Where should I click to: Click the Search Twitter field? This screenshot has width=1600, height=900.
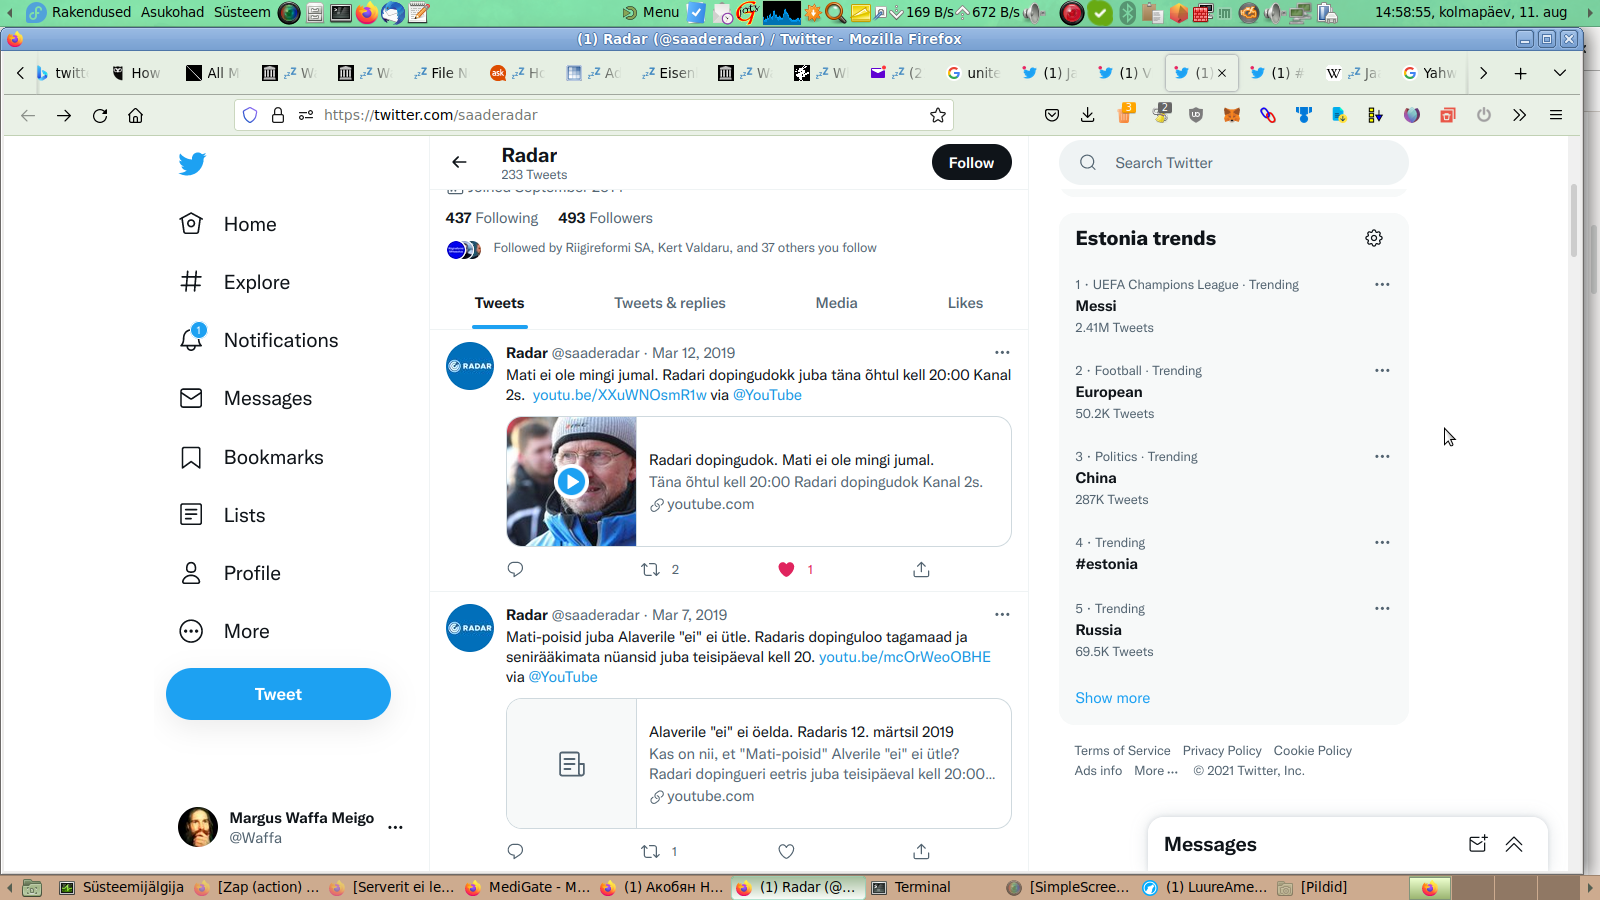1234,163
